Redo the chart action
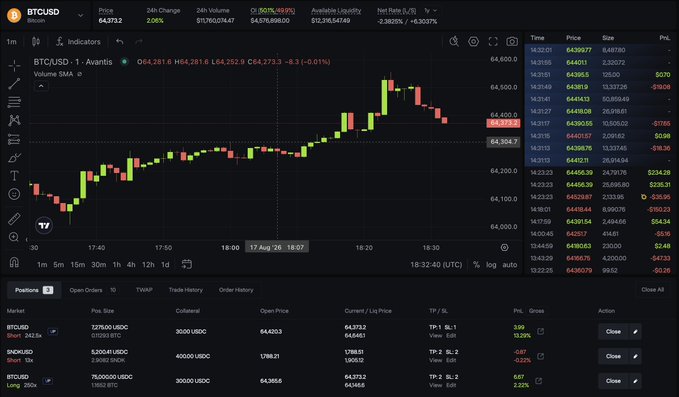The image size is (679, 397). 139,42
